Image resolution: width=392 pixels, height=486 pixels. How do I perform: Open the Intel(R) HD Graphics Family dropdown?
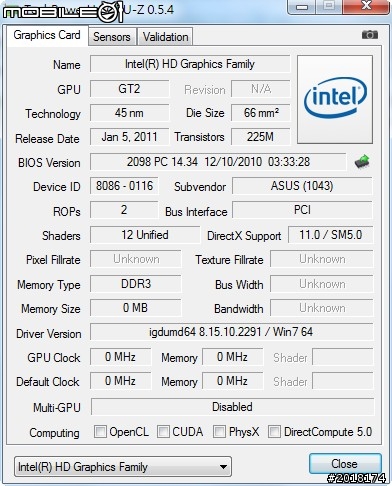[123, 467]
